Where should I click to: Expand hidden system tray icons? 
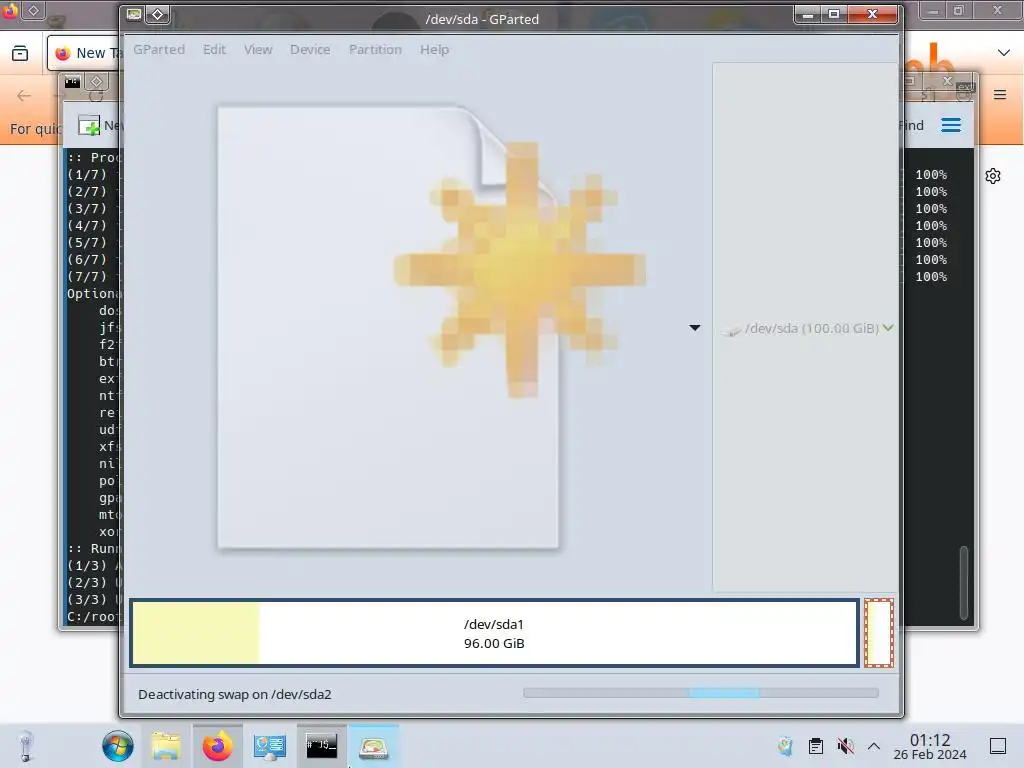[874, 746]
